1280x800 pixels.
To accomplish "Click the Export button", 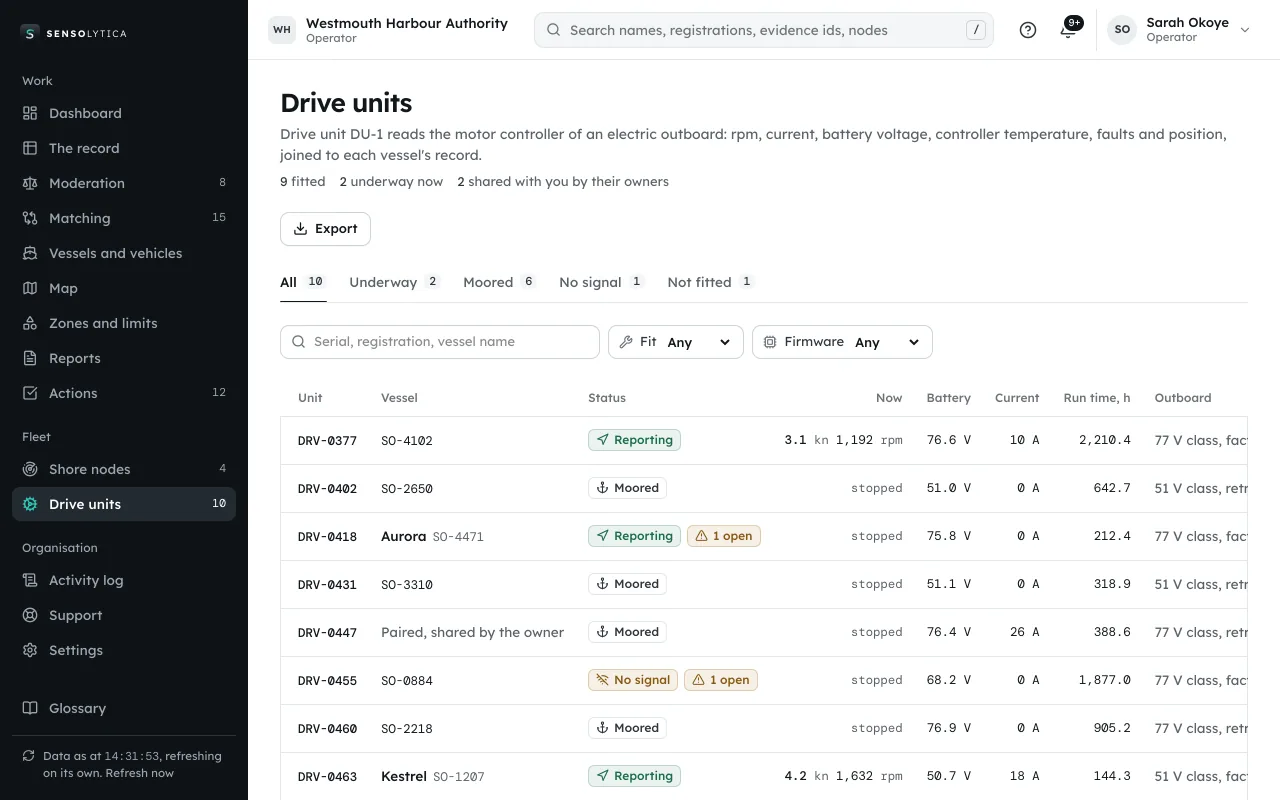I will (x=325, y=229).
